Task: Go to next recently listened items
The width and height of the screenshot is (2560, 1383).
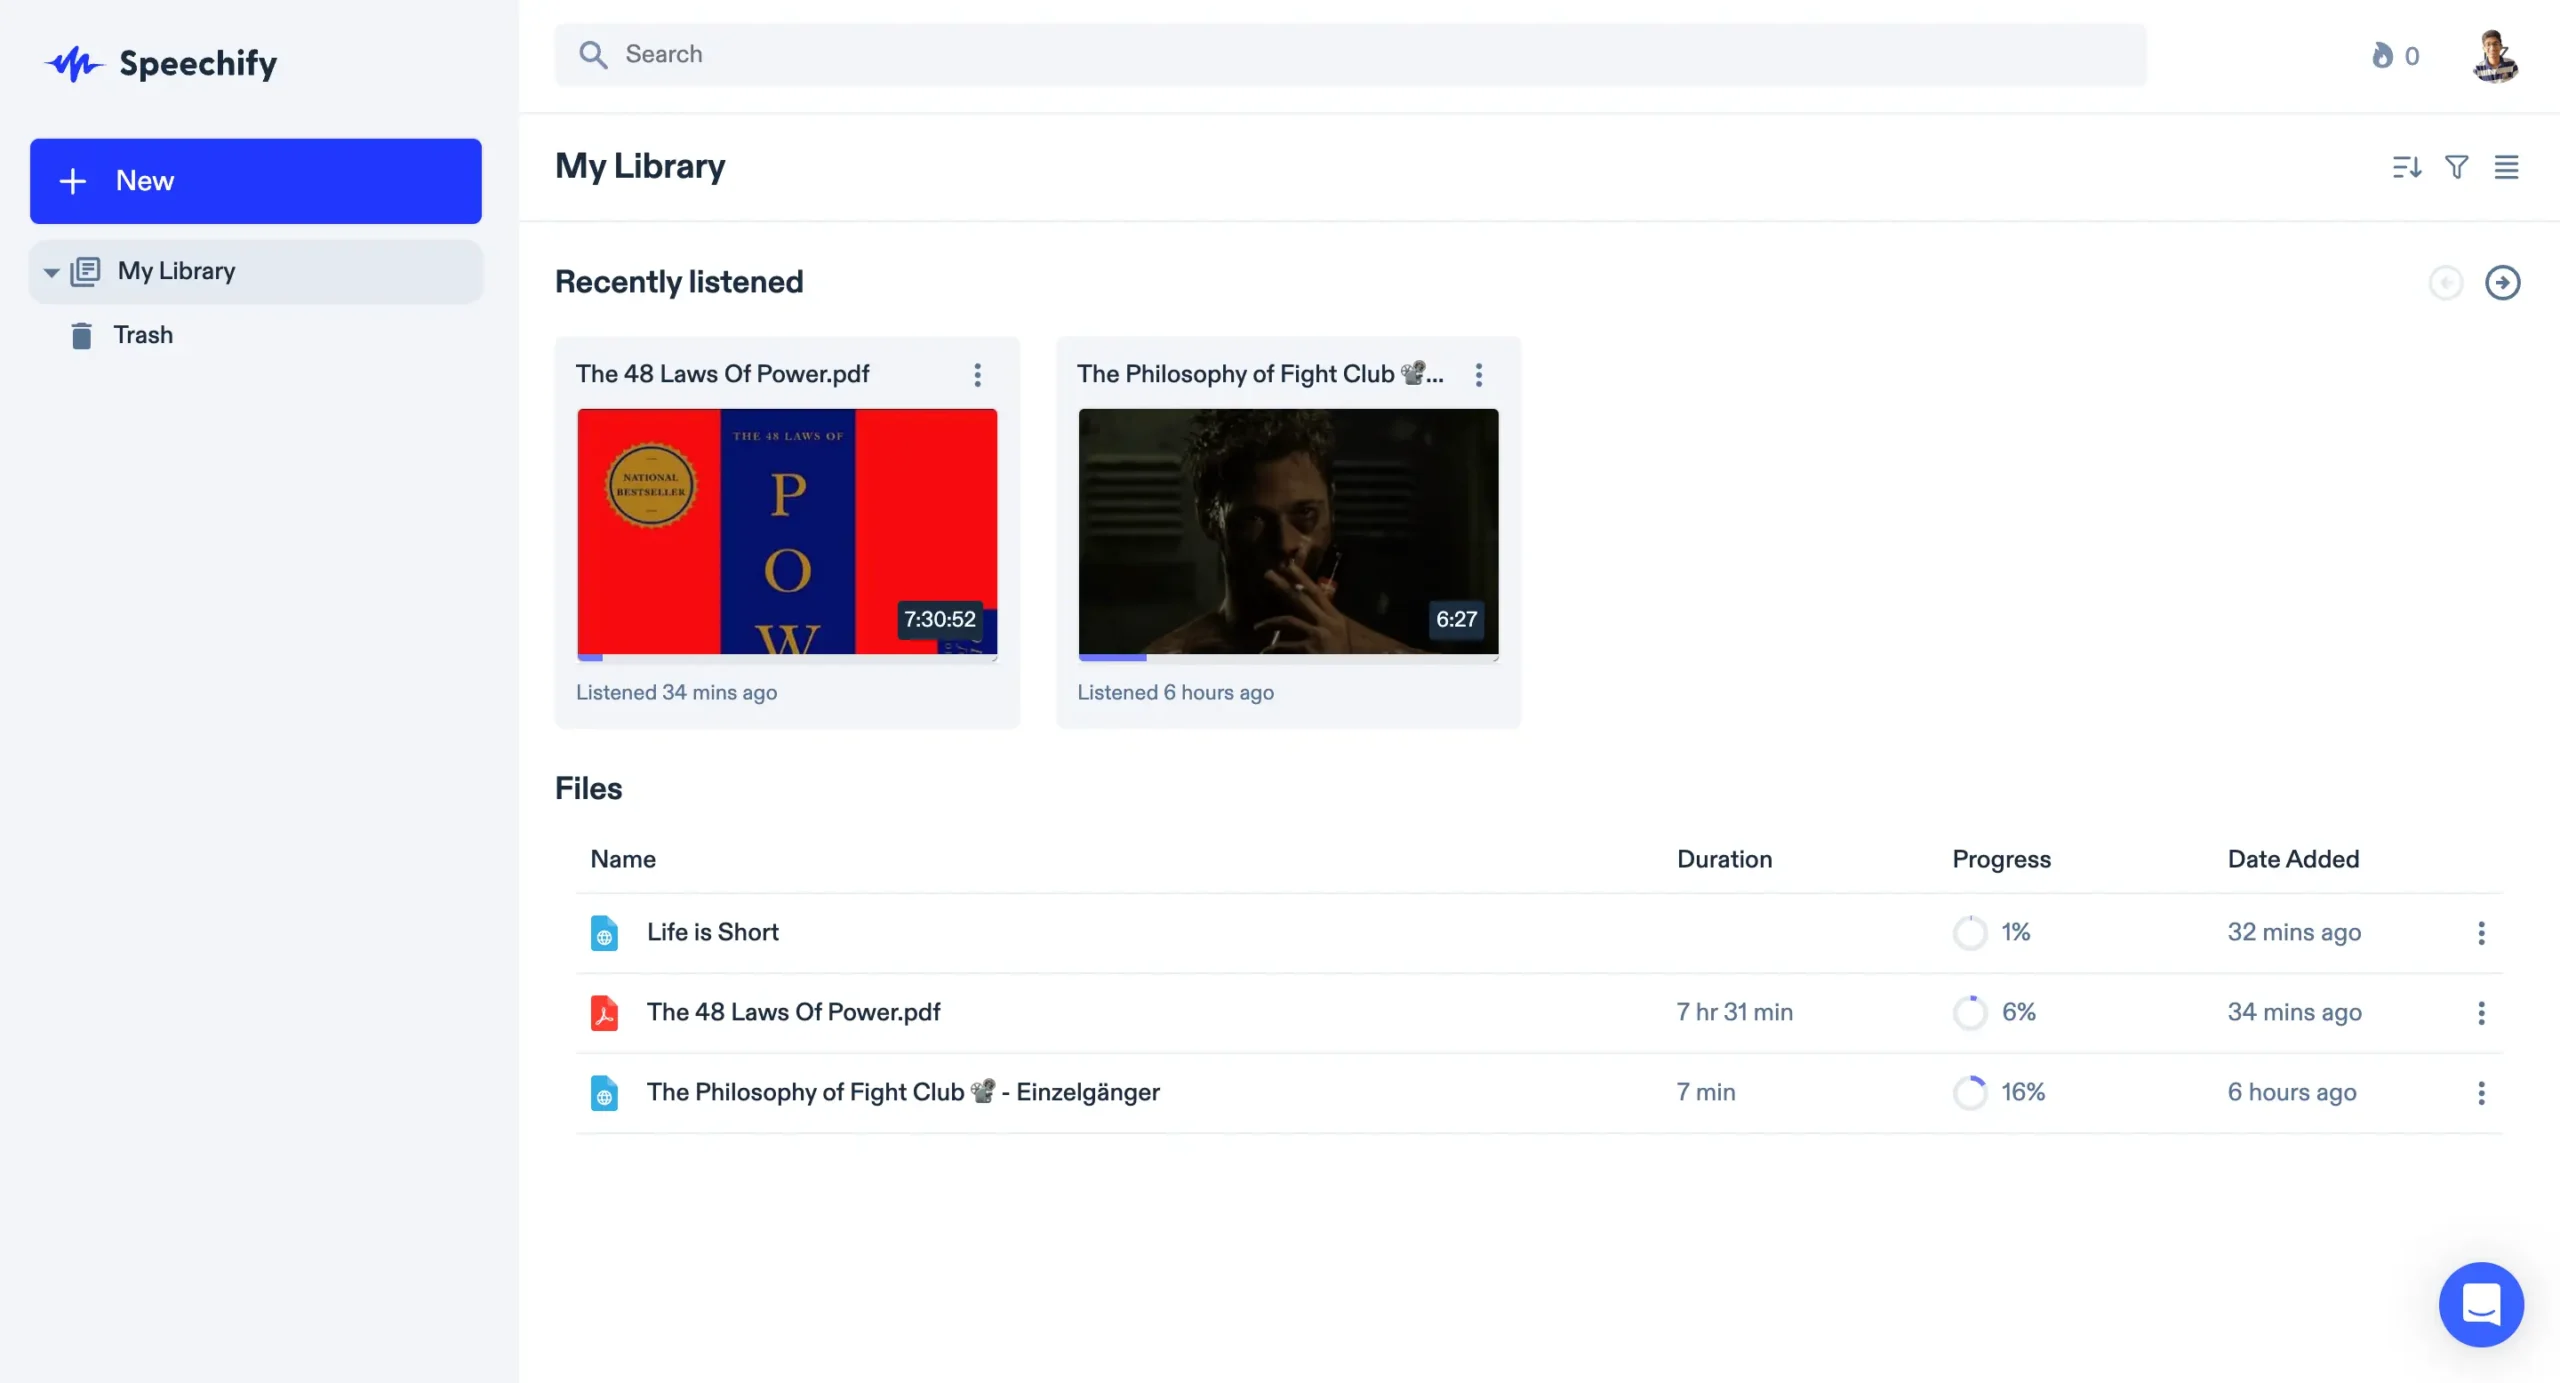Action: (x=2502, y=283)
